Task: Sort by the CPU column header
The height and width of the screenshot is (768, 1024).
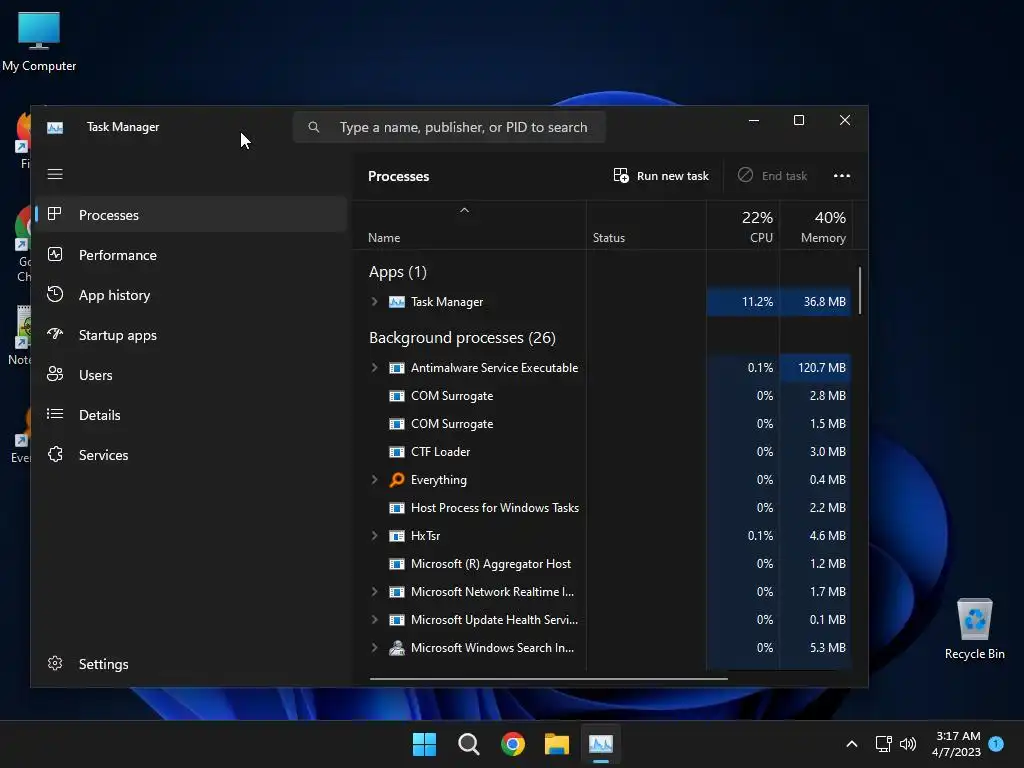Action: click(x=743, y=225)
